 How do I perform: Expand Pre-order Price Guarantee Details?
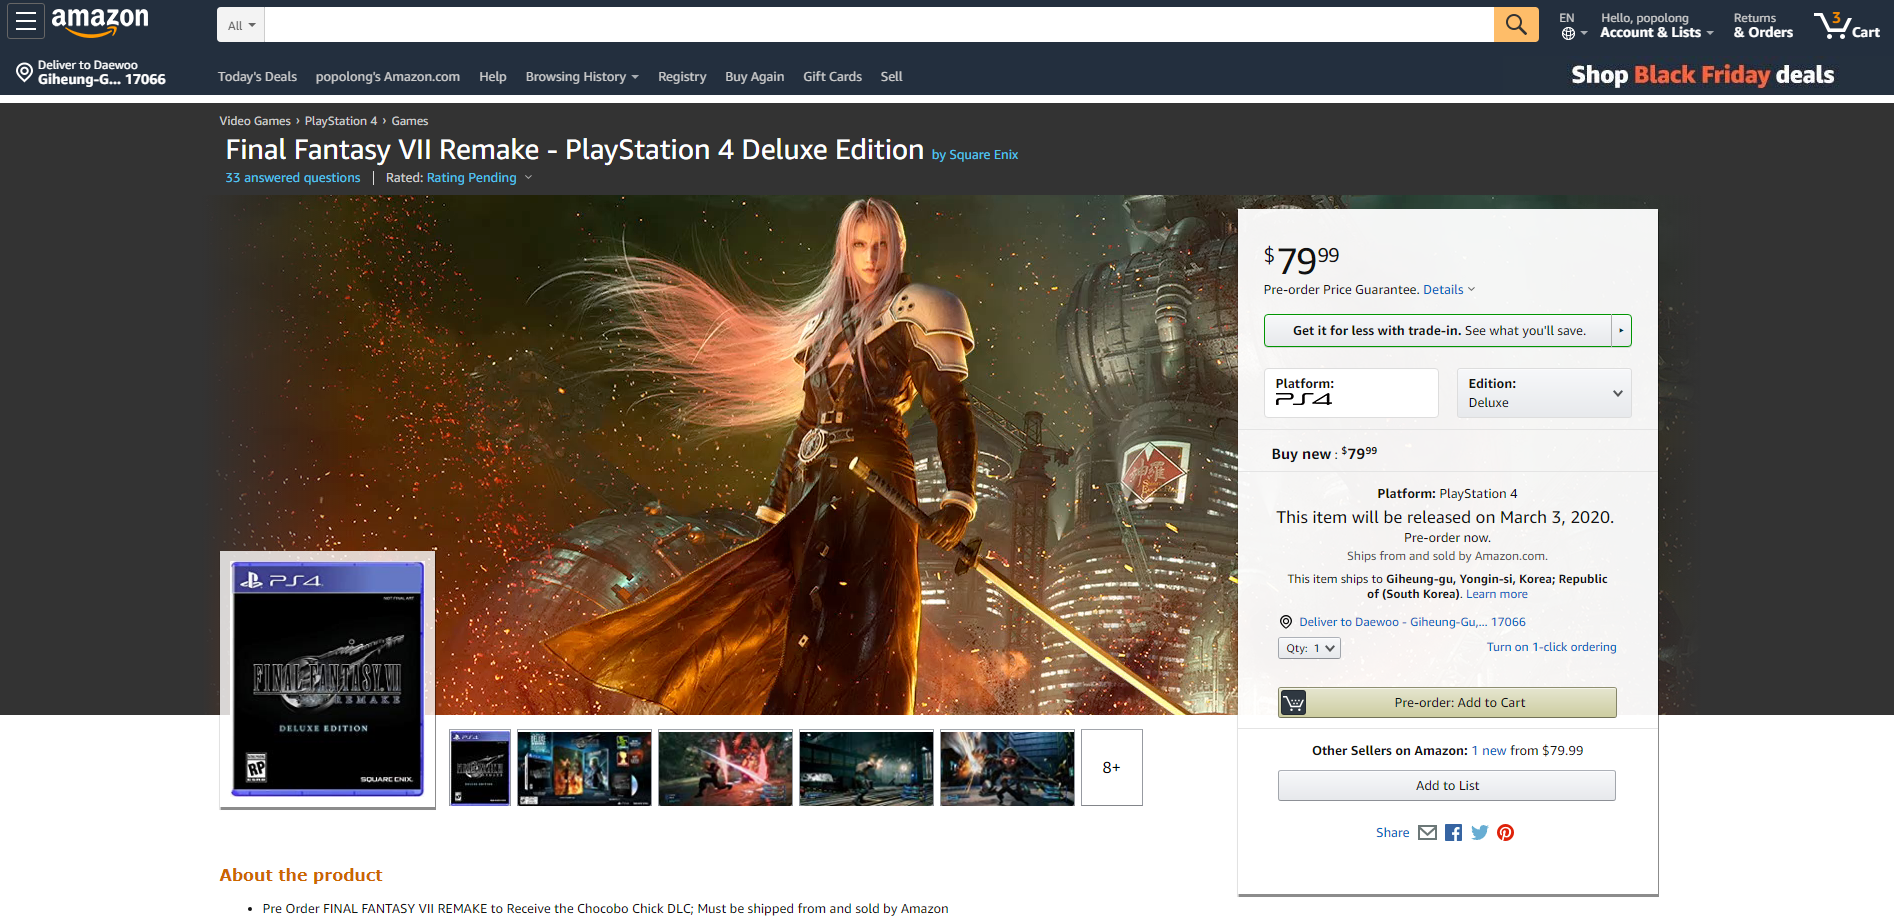1449,290
